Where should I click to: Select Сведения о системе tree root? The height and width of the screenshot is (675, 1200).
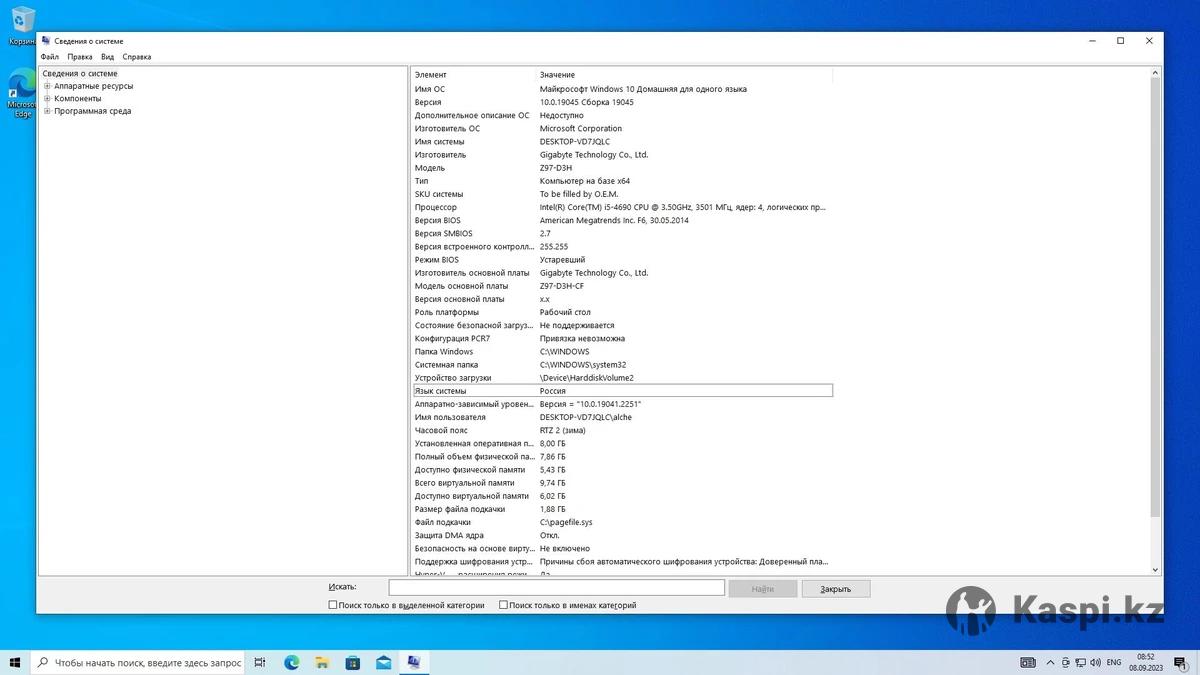80,74
